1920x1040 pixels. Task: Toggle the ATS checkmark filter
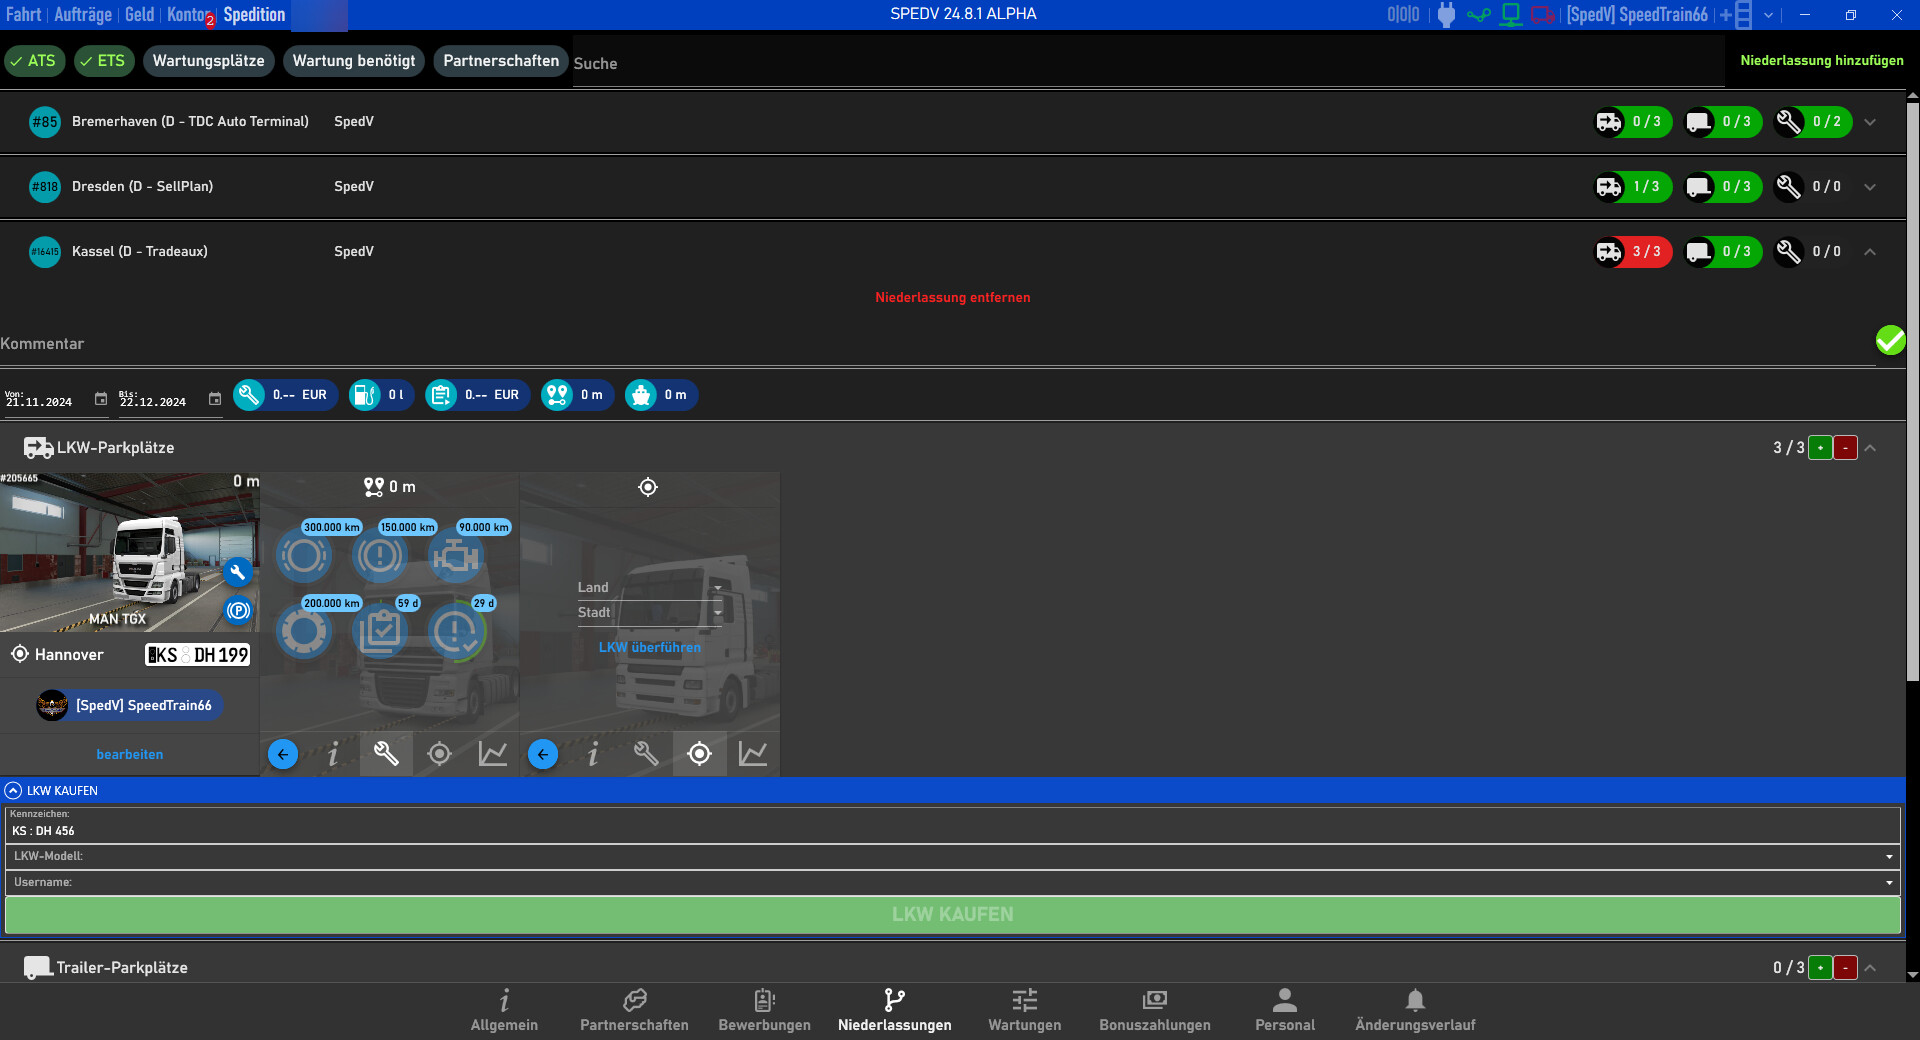pyautogui.click(x=35, y=61)
